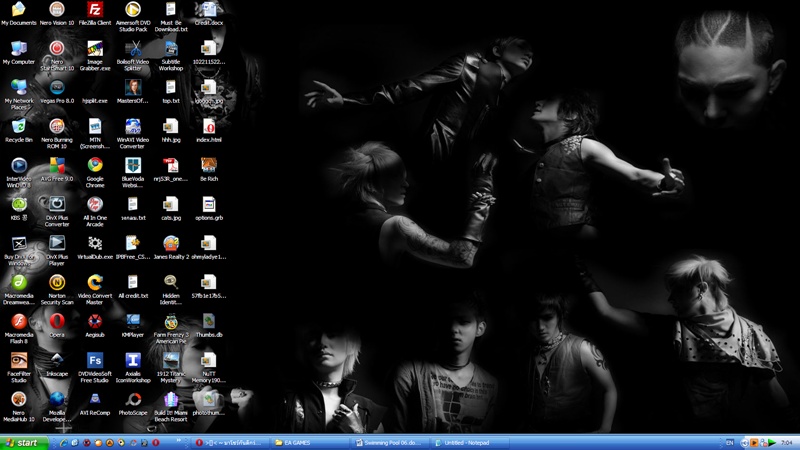Launch the PhotoScape desktop icon
The height and width of the screenshot is (450, 800).
coord(133,404)
